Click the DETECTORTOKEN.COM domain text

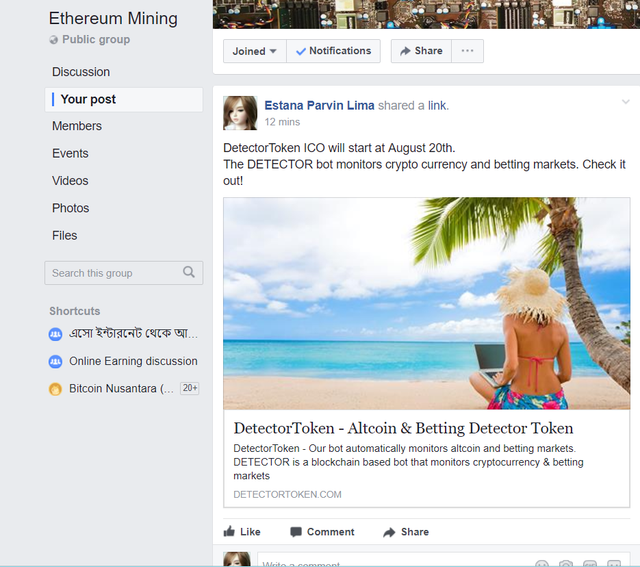point(287,495)
